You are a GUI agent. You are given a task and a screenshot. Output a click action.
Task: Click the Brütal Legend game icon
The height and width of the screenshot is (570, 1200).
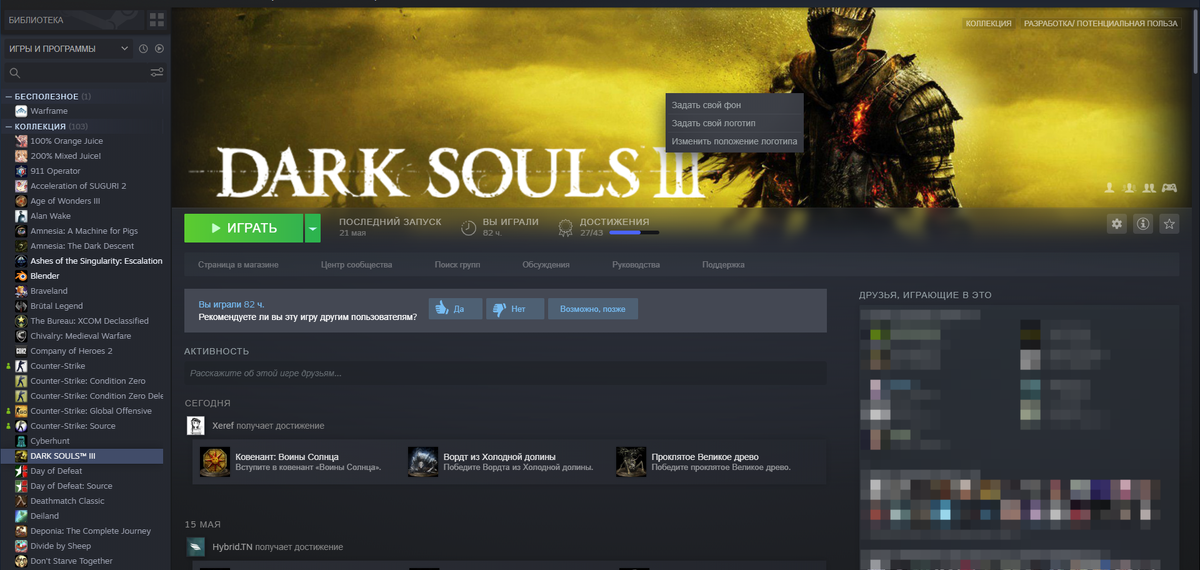coord(21,306)
